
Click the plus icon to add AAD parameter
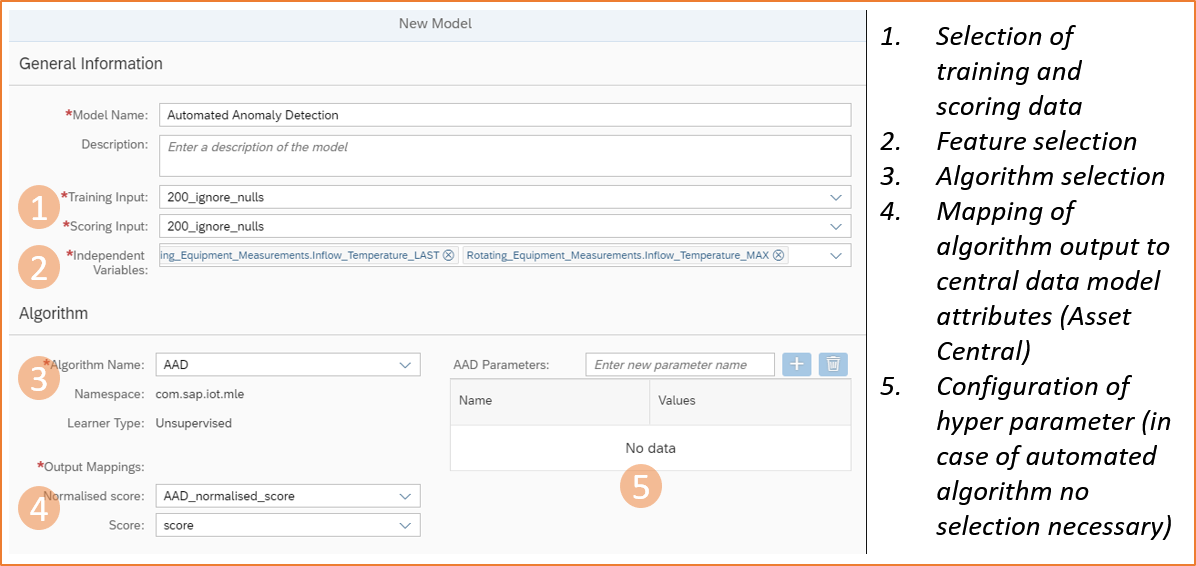click(x=796, y=365)
